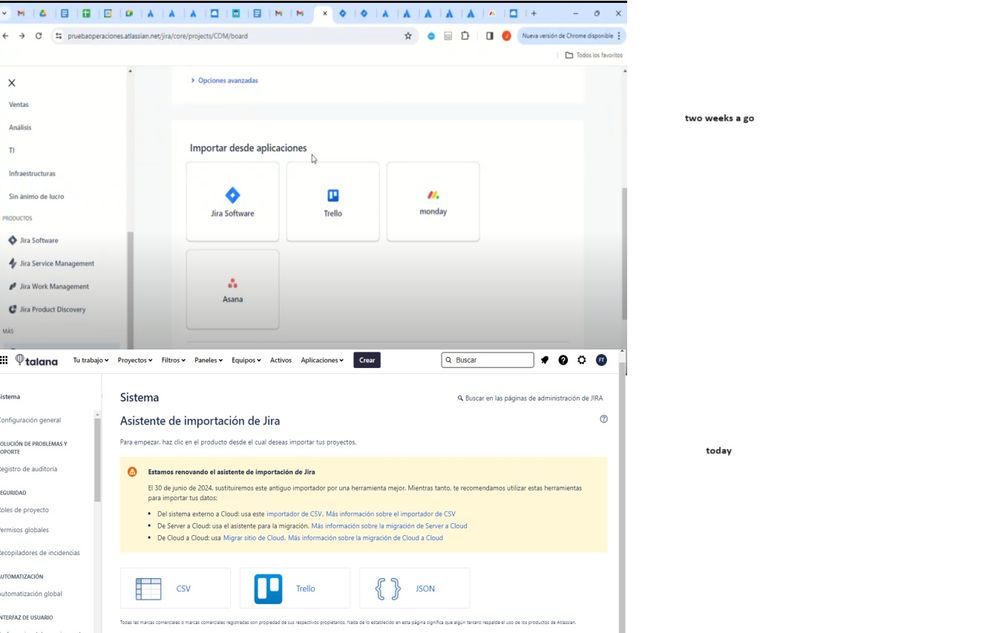The image size is (999, 633).
Task: Go back using the browser back arrow
Action: coord(5,36)
